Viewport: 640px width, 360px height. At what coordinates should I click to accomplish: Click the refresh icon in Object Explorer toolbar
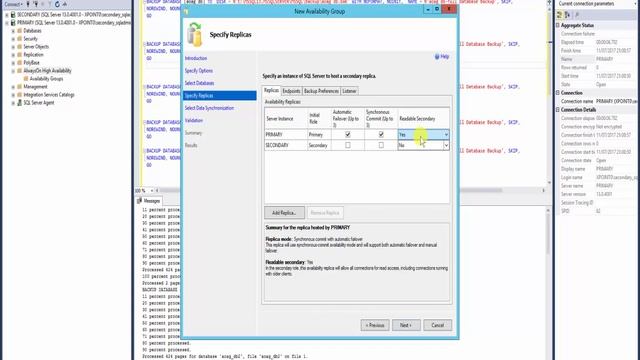pos(57,4)
